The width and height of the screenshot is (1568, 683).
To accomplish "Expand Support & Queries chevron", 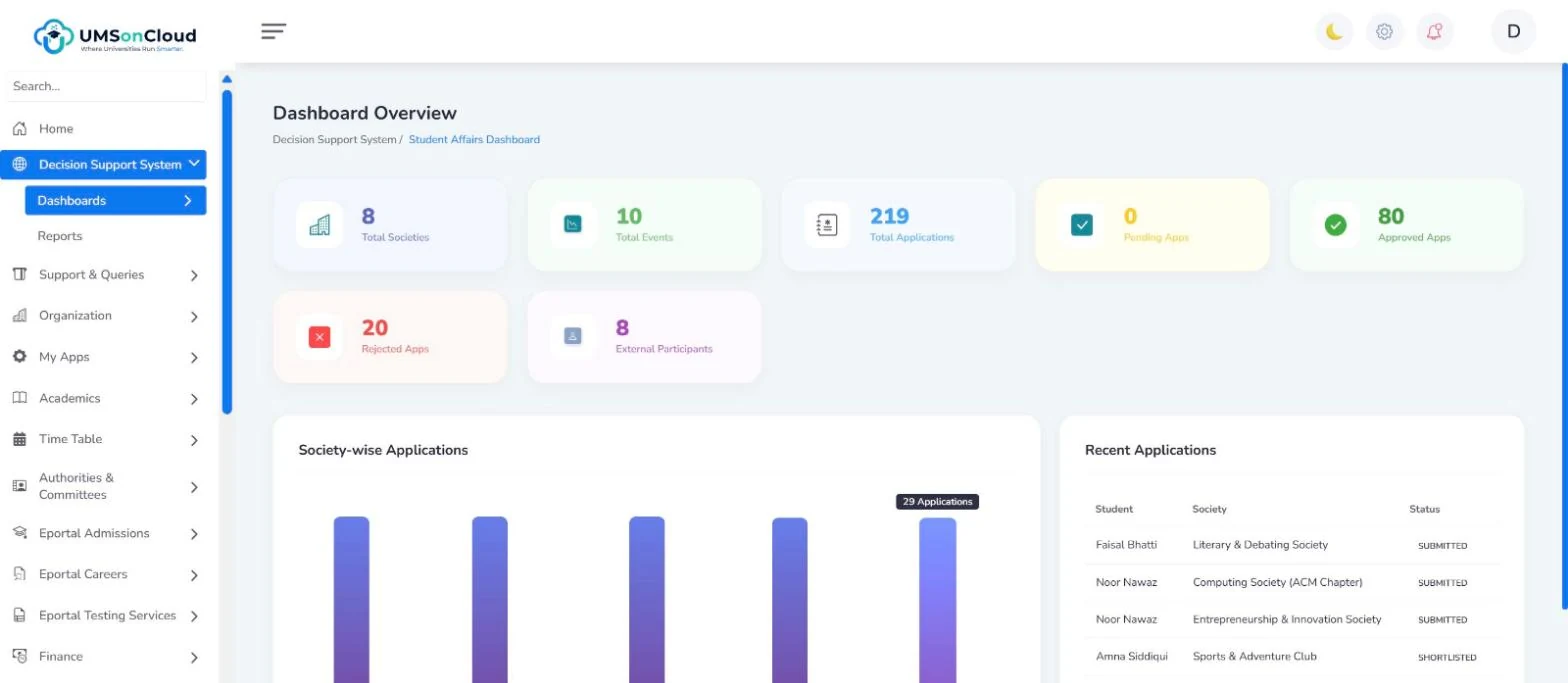I will [x=194, y=276].
